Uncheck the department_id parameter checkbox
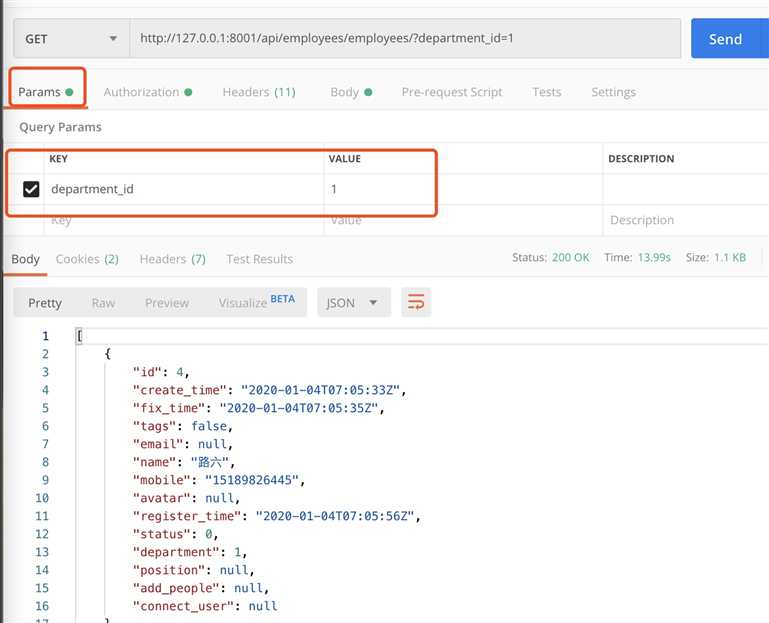 [x=31, y=189]
